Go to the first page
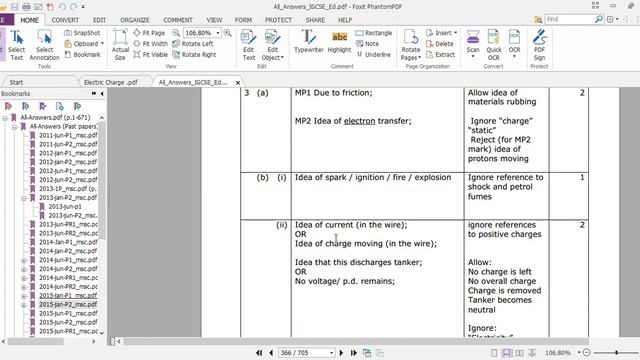Viewport: 640px width, 360px height. click(x=259, y=353)
